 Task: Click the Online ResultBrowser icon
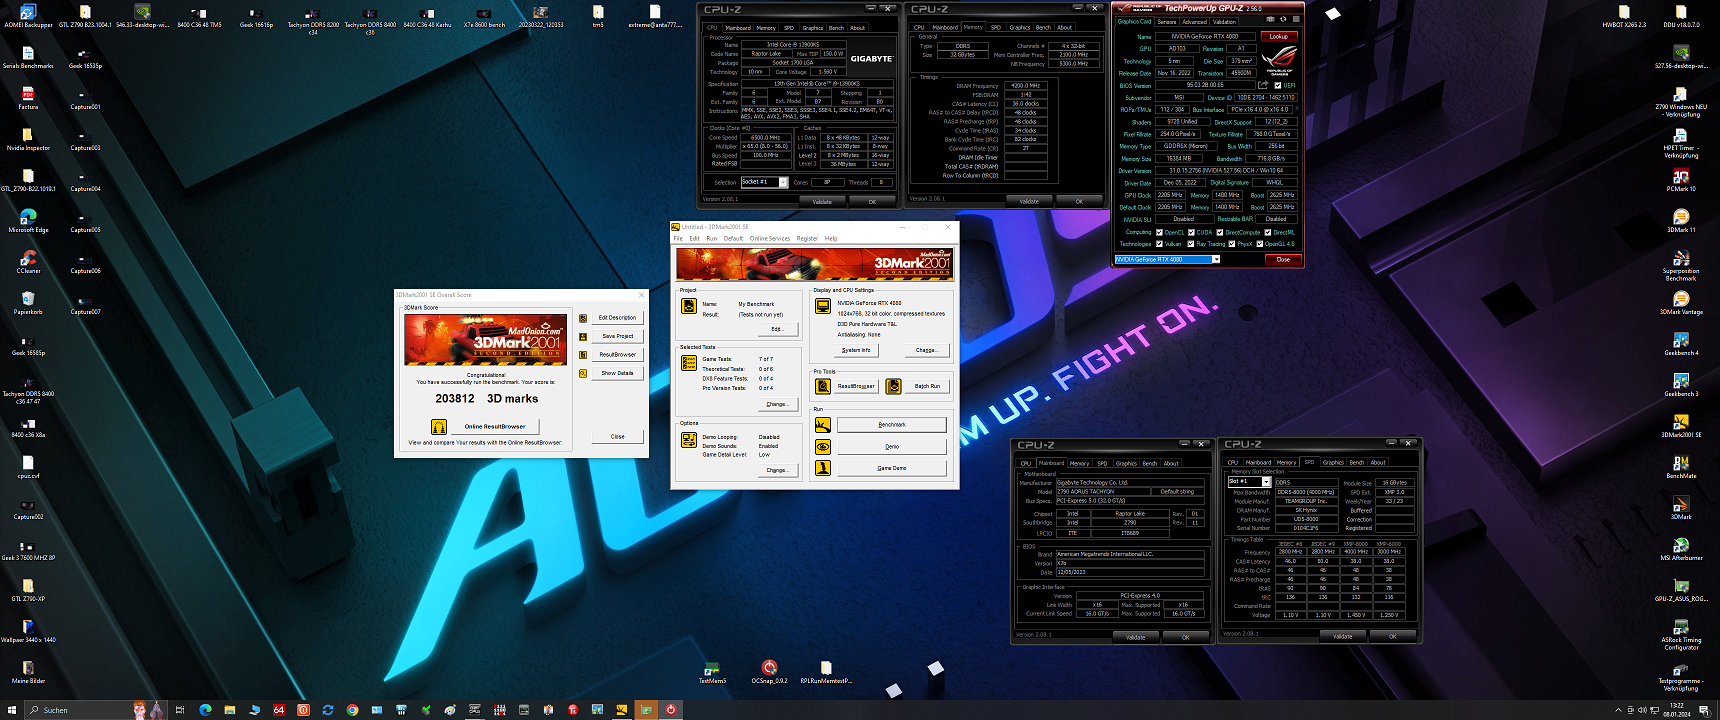[438, 426]
